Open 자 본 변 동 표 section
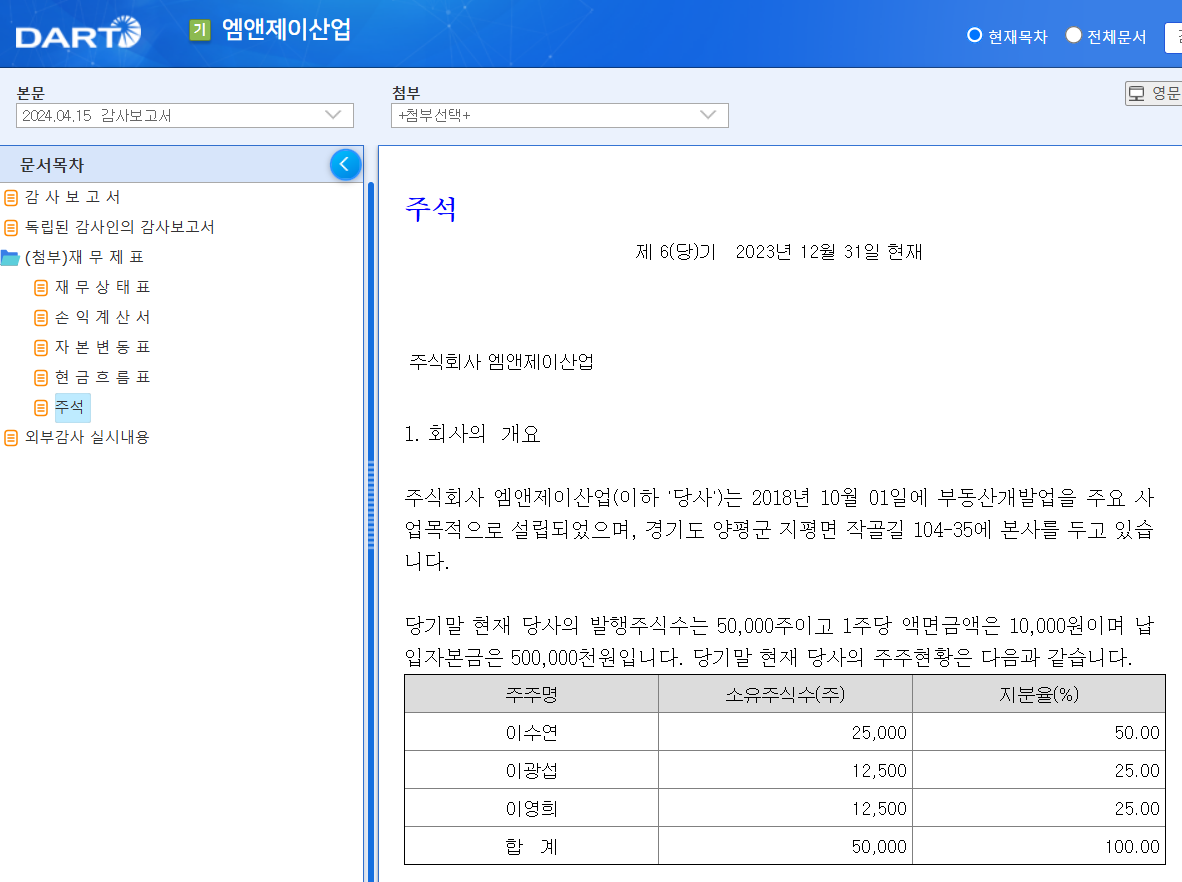 pyautogui.click(x=103, y=347)
